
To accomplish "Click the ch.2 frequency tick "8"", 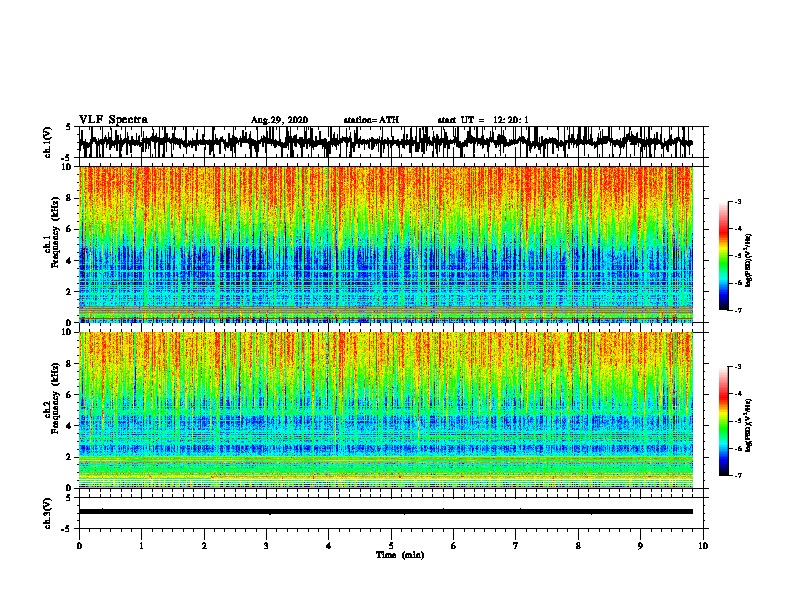I will click(x=69, y=364).
